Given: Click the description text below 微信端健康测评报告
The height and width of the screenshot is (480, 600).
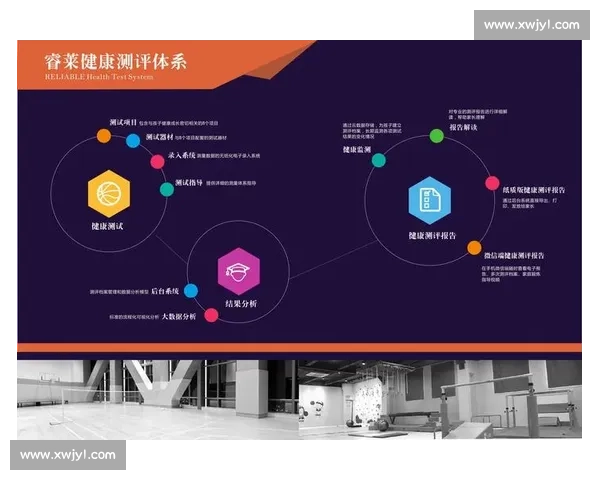Looking at the screenshot, I should (511, 274).
